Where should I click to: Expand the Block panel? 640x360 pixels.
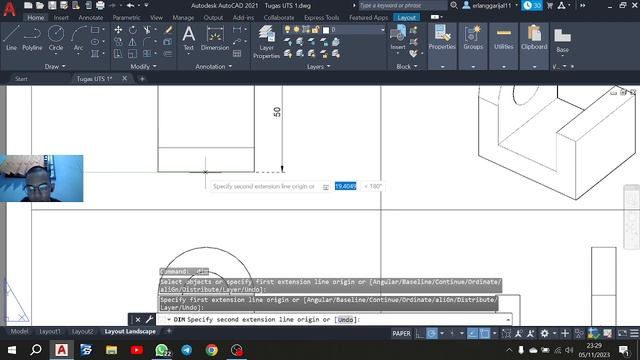pyautogui.click(x=407, y=67)
